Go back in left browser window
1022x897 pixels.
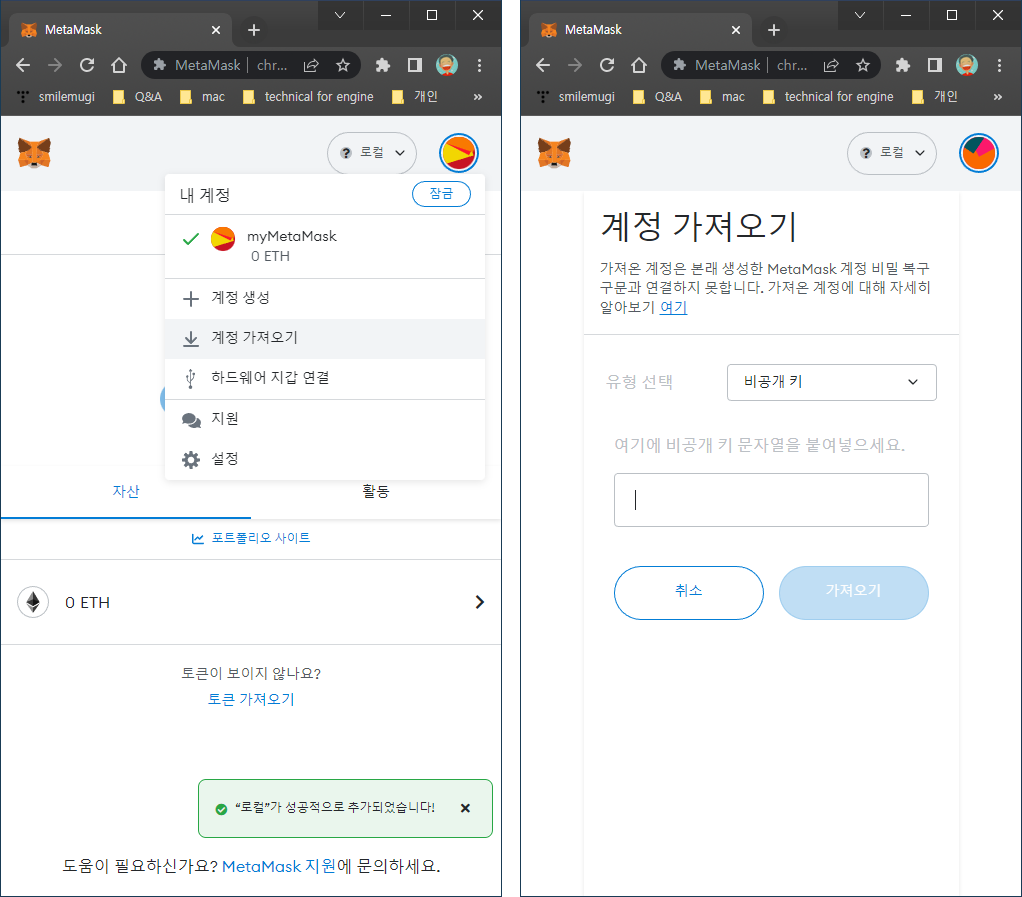click(23, 65)
